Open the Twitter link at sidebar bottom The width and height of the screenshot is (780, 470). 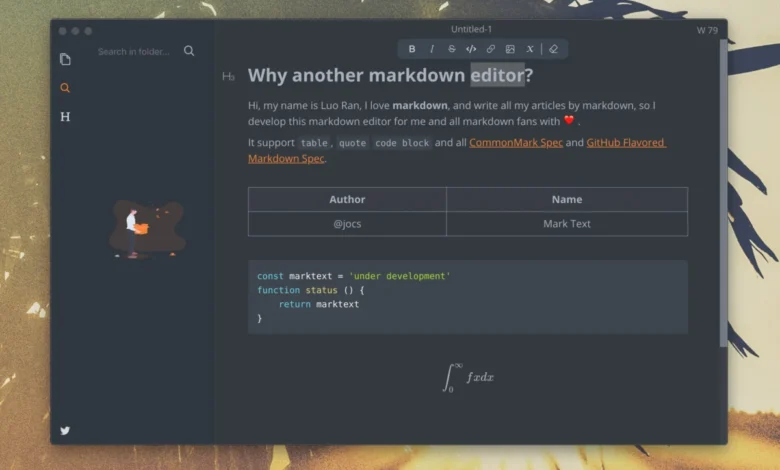(65, 431)
